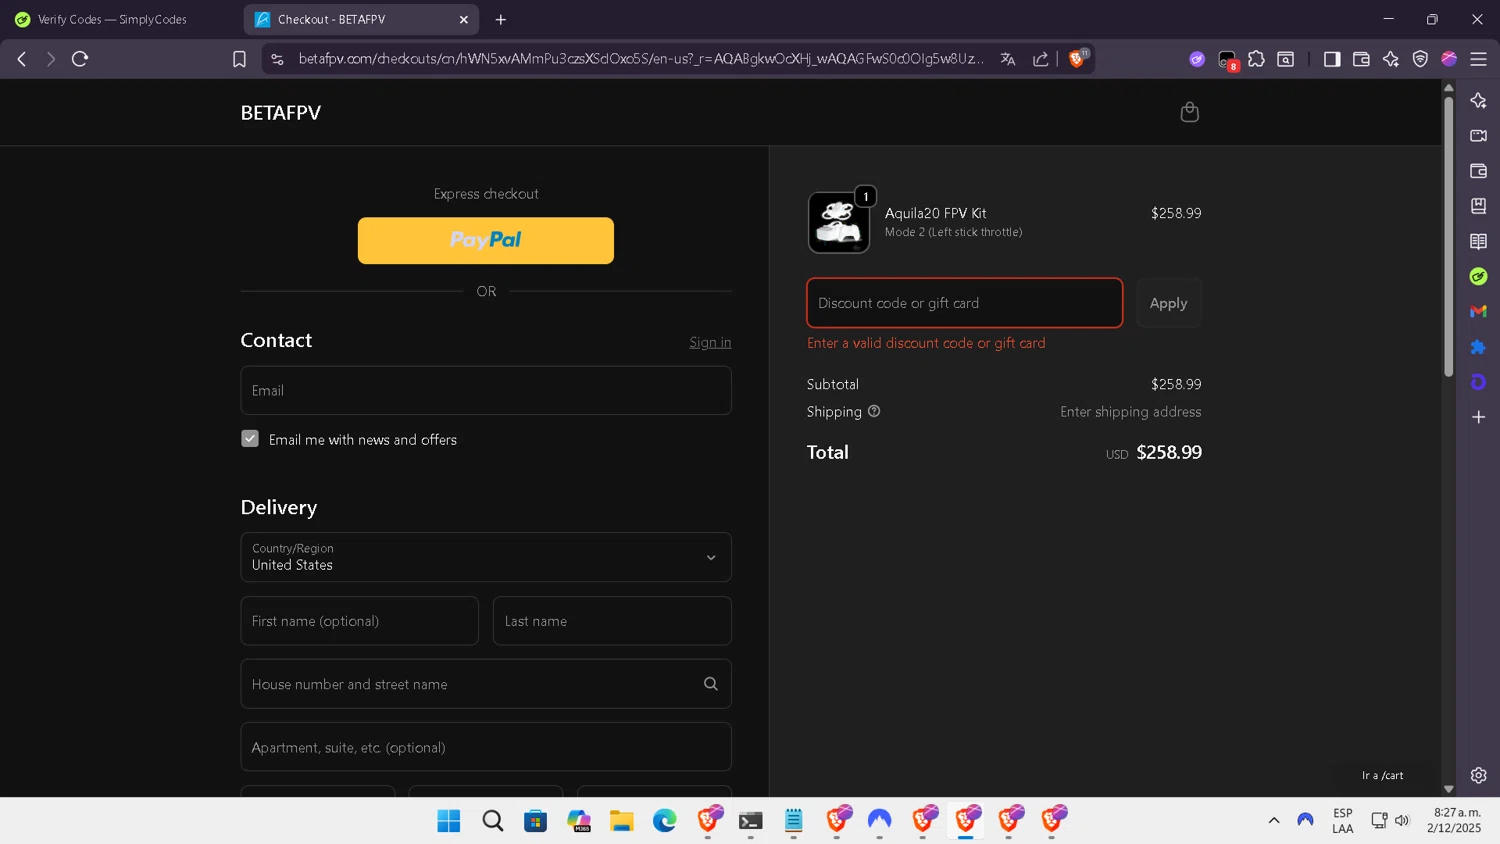Viewport: 1500px width, 844px height.
Task: Open the shopping bag cart icon
Action: coord(1189,112)
